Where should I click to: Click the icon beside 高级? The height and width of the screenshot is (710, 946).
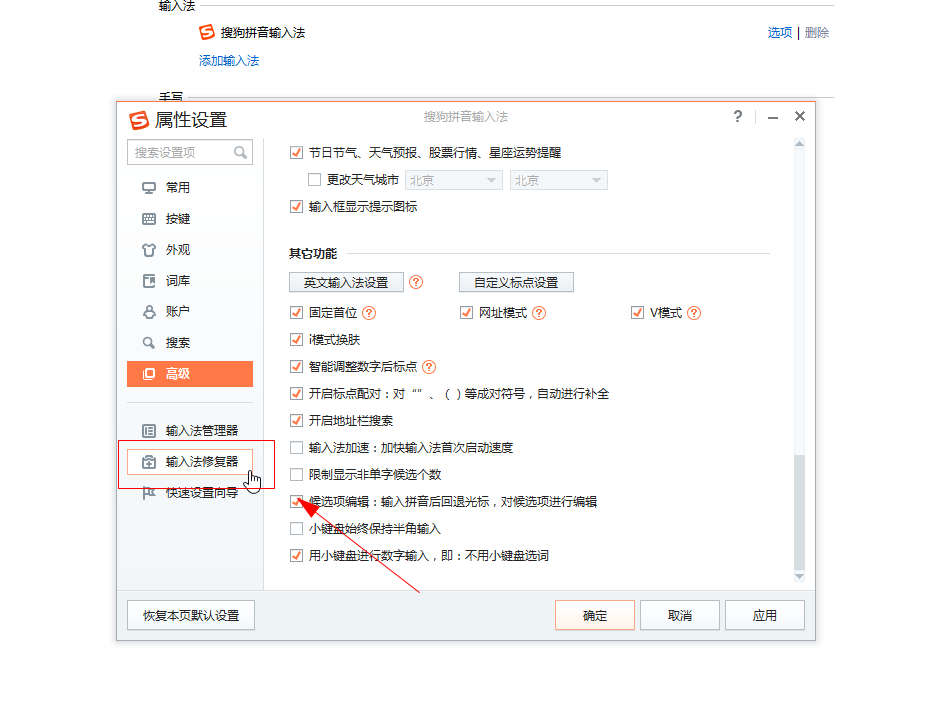(x=149, y=374)
